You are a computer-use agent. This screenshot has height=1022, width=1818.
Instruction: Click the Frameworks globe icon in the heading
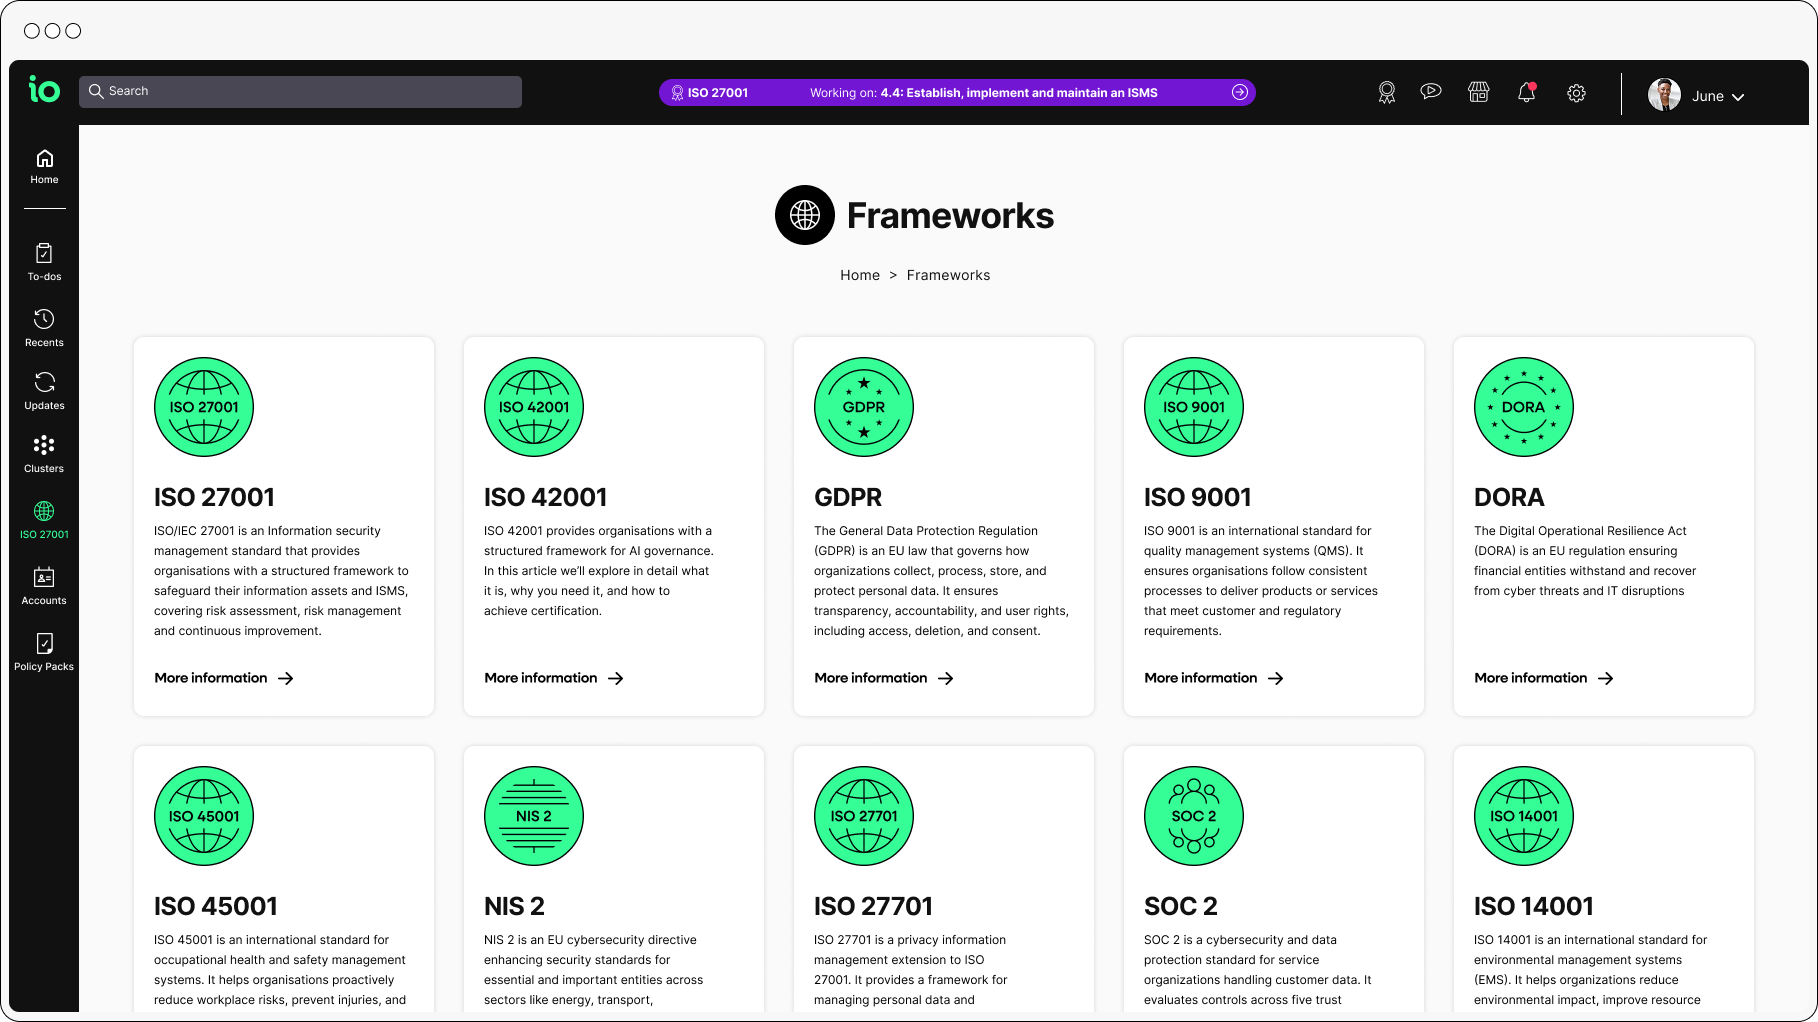(805, 215)
